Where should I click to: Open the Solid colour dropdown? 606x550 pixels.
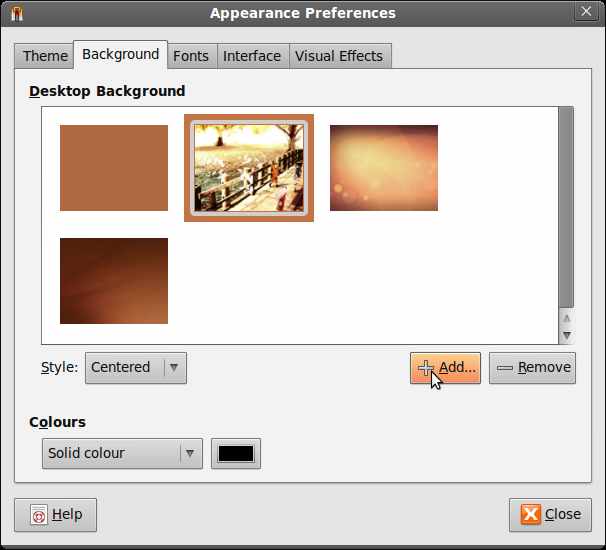[122, 453]
